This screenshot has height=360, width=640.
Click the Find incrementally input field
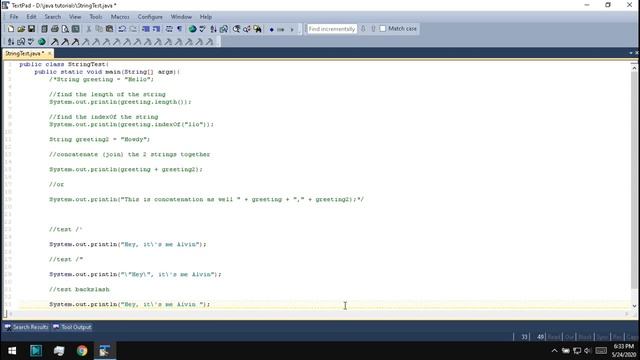tap(331, 29)
